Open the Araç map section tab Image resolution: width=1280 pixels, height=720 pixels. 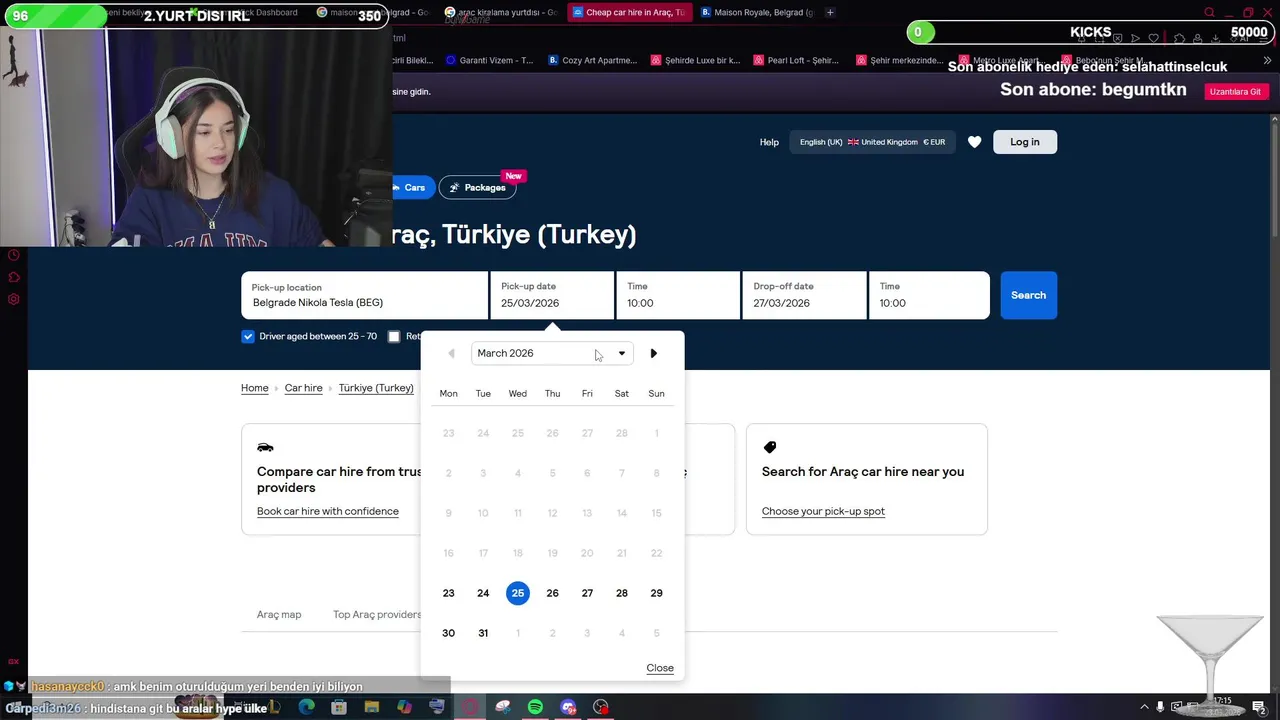tap(279, 614)
